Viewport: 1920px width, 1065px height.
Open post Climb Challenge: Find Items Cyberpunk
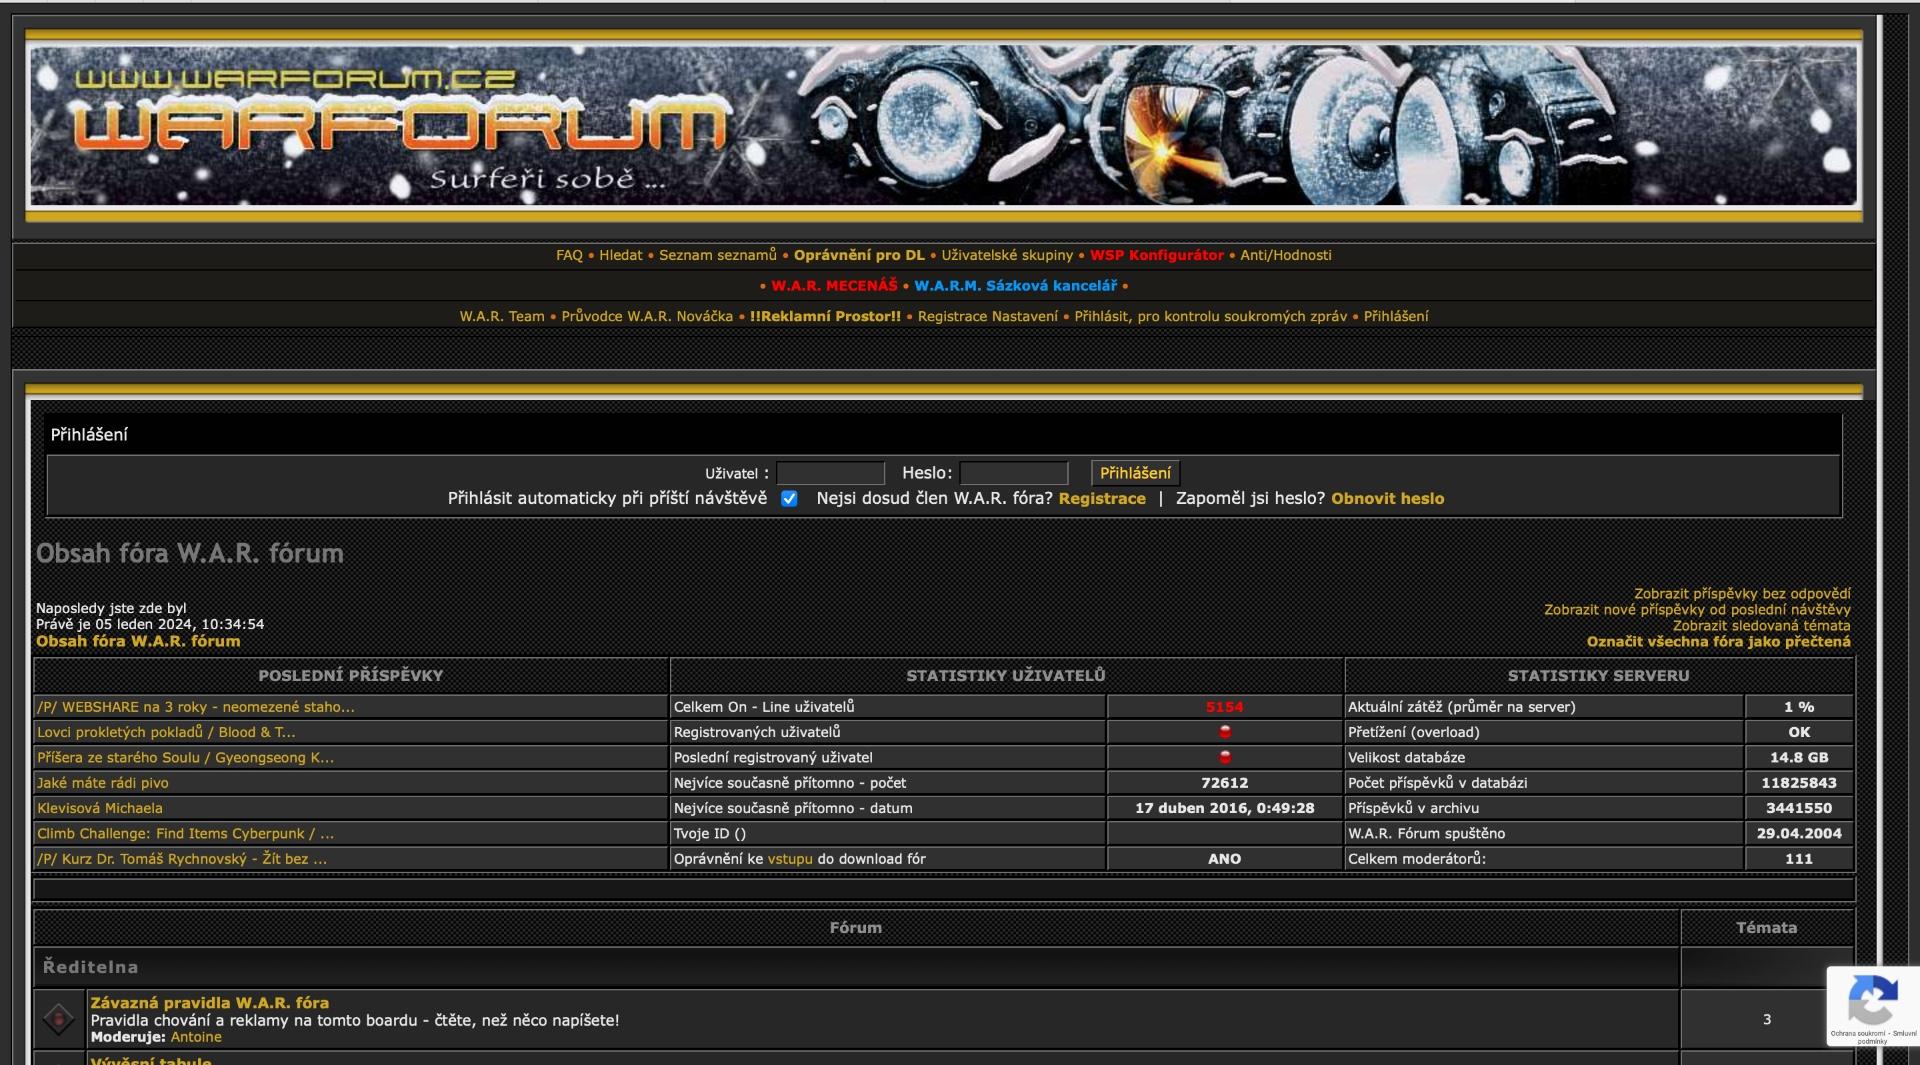click(185, 833)
